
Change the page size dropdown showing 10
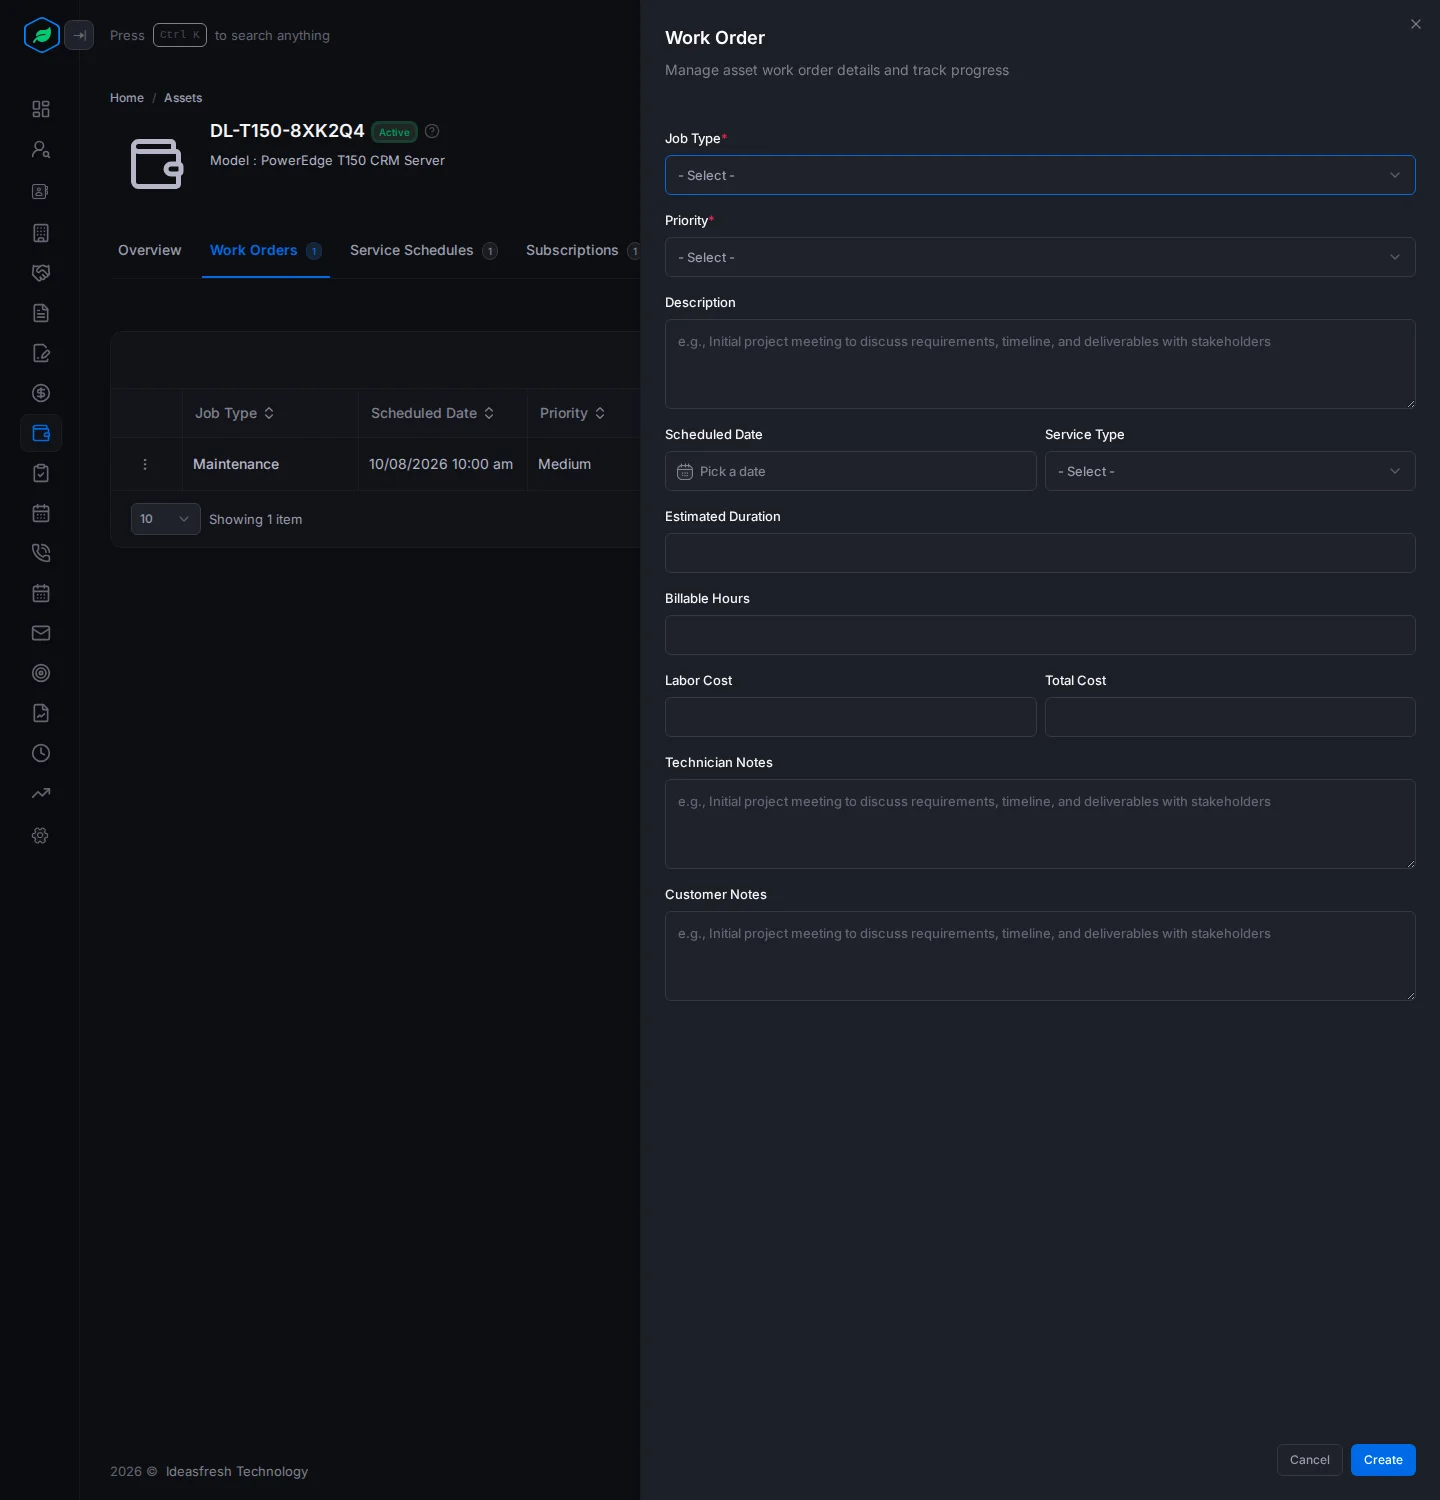[x=166, y=519]
